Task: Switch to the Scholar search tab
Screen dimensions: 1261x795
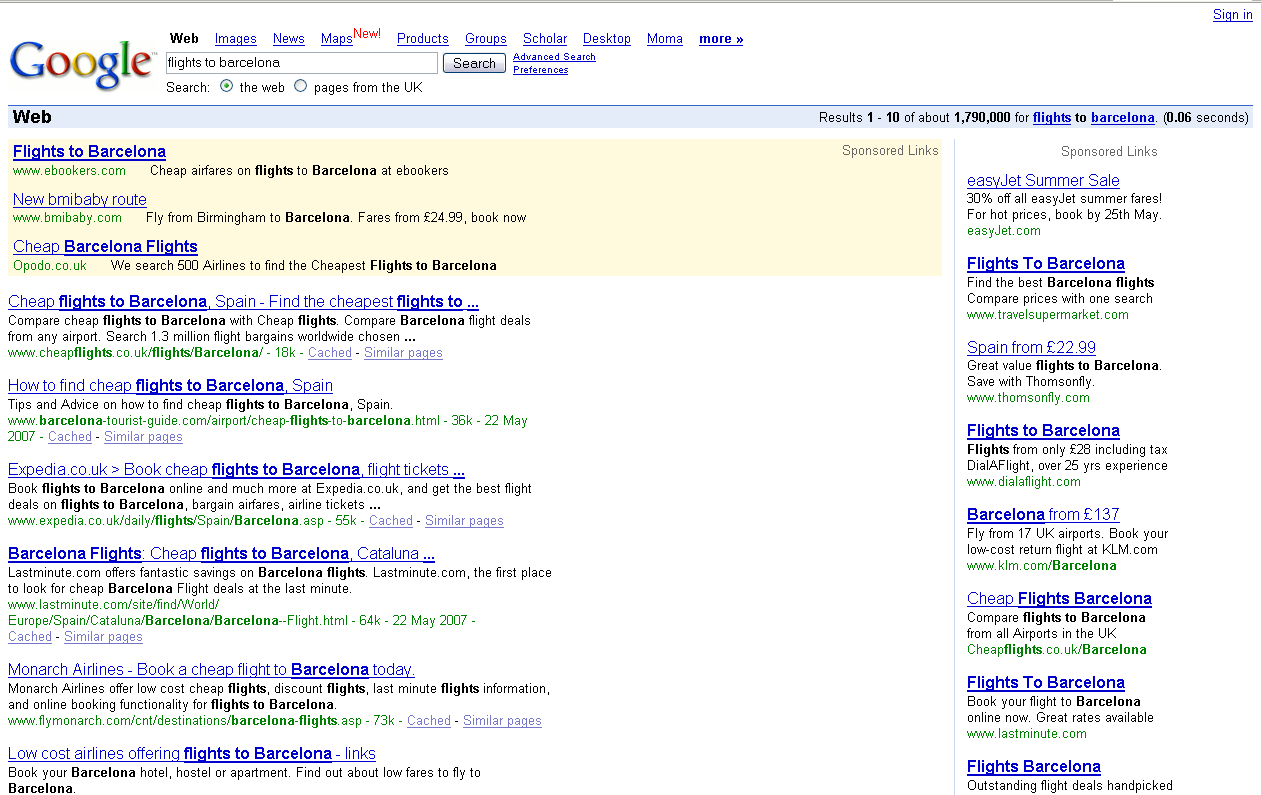Action: (x=545, y=39)
